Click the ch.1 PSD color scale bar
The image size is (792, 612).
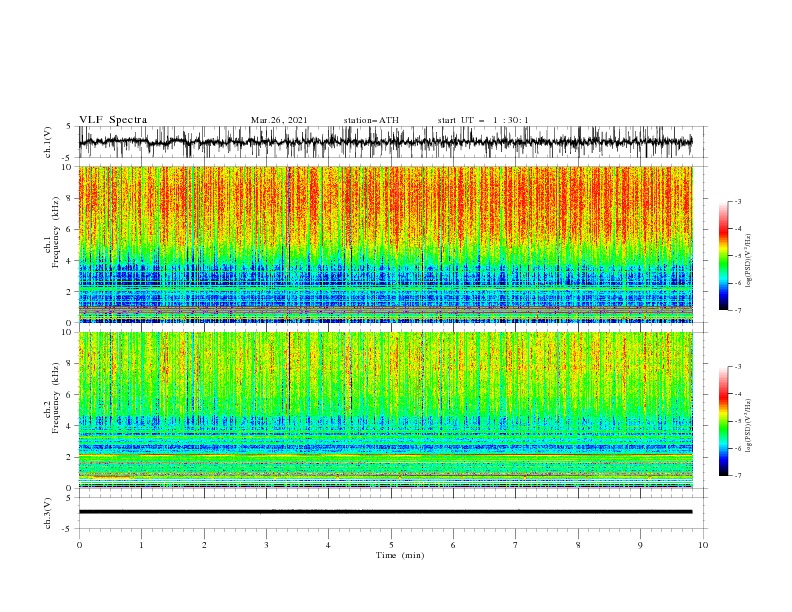tap(723, 256)
